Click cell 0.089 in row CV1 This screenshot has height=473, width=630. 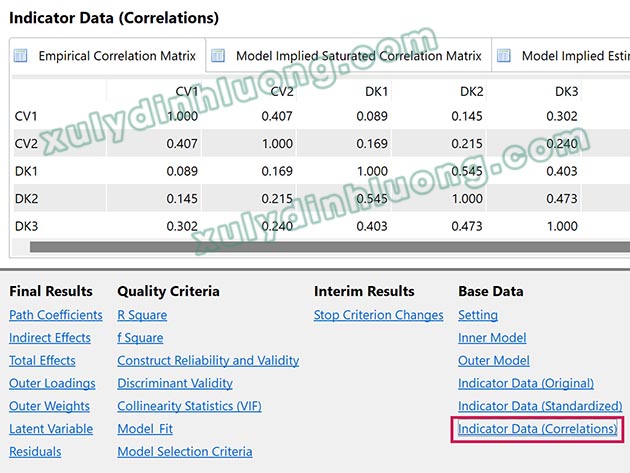[x=372, y=117]
